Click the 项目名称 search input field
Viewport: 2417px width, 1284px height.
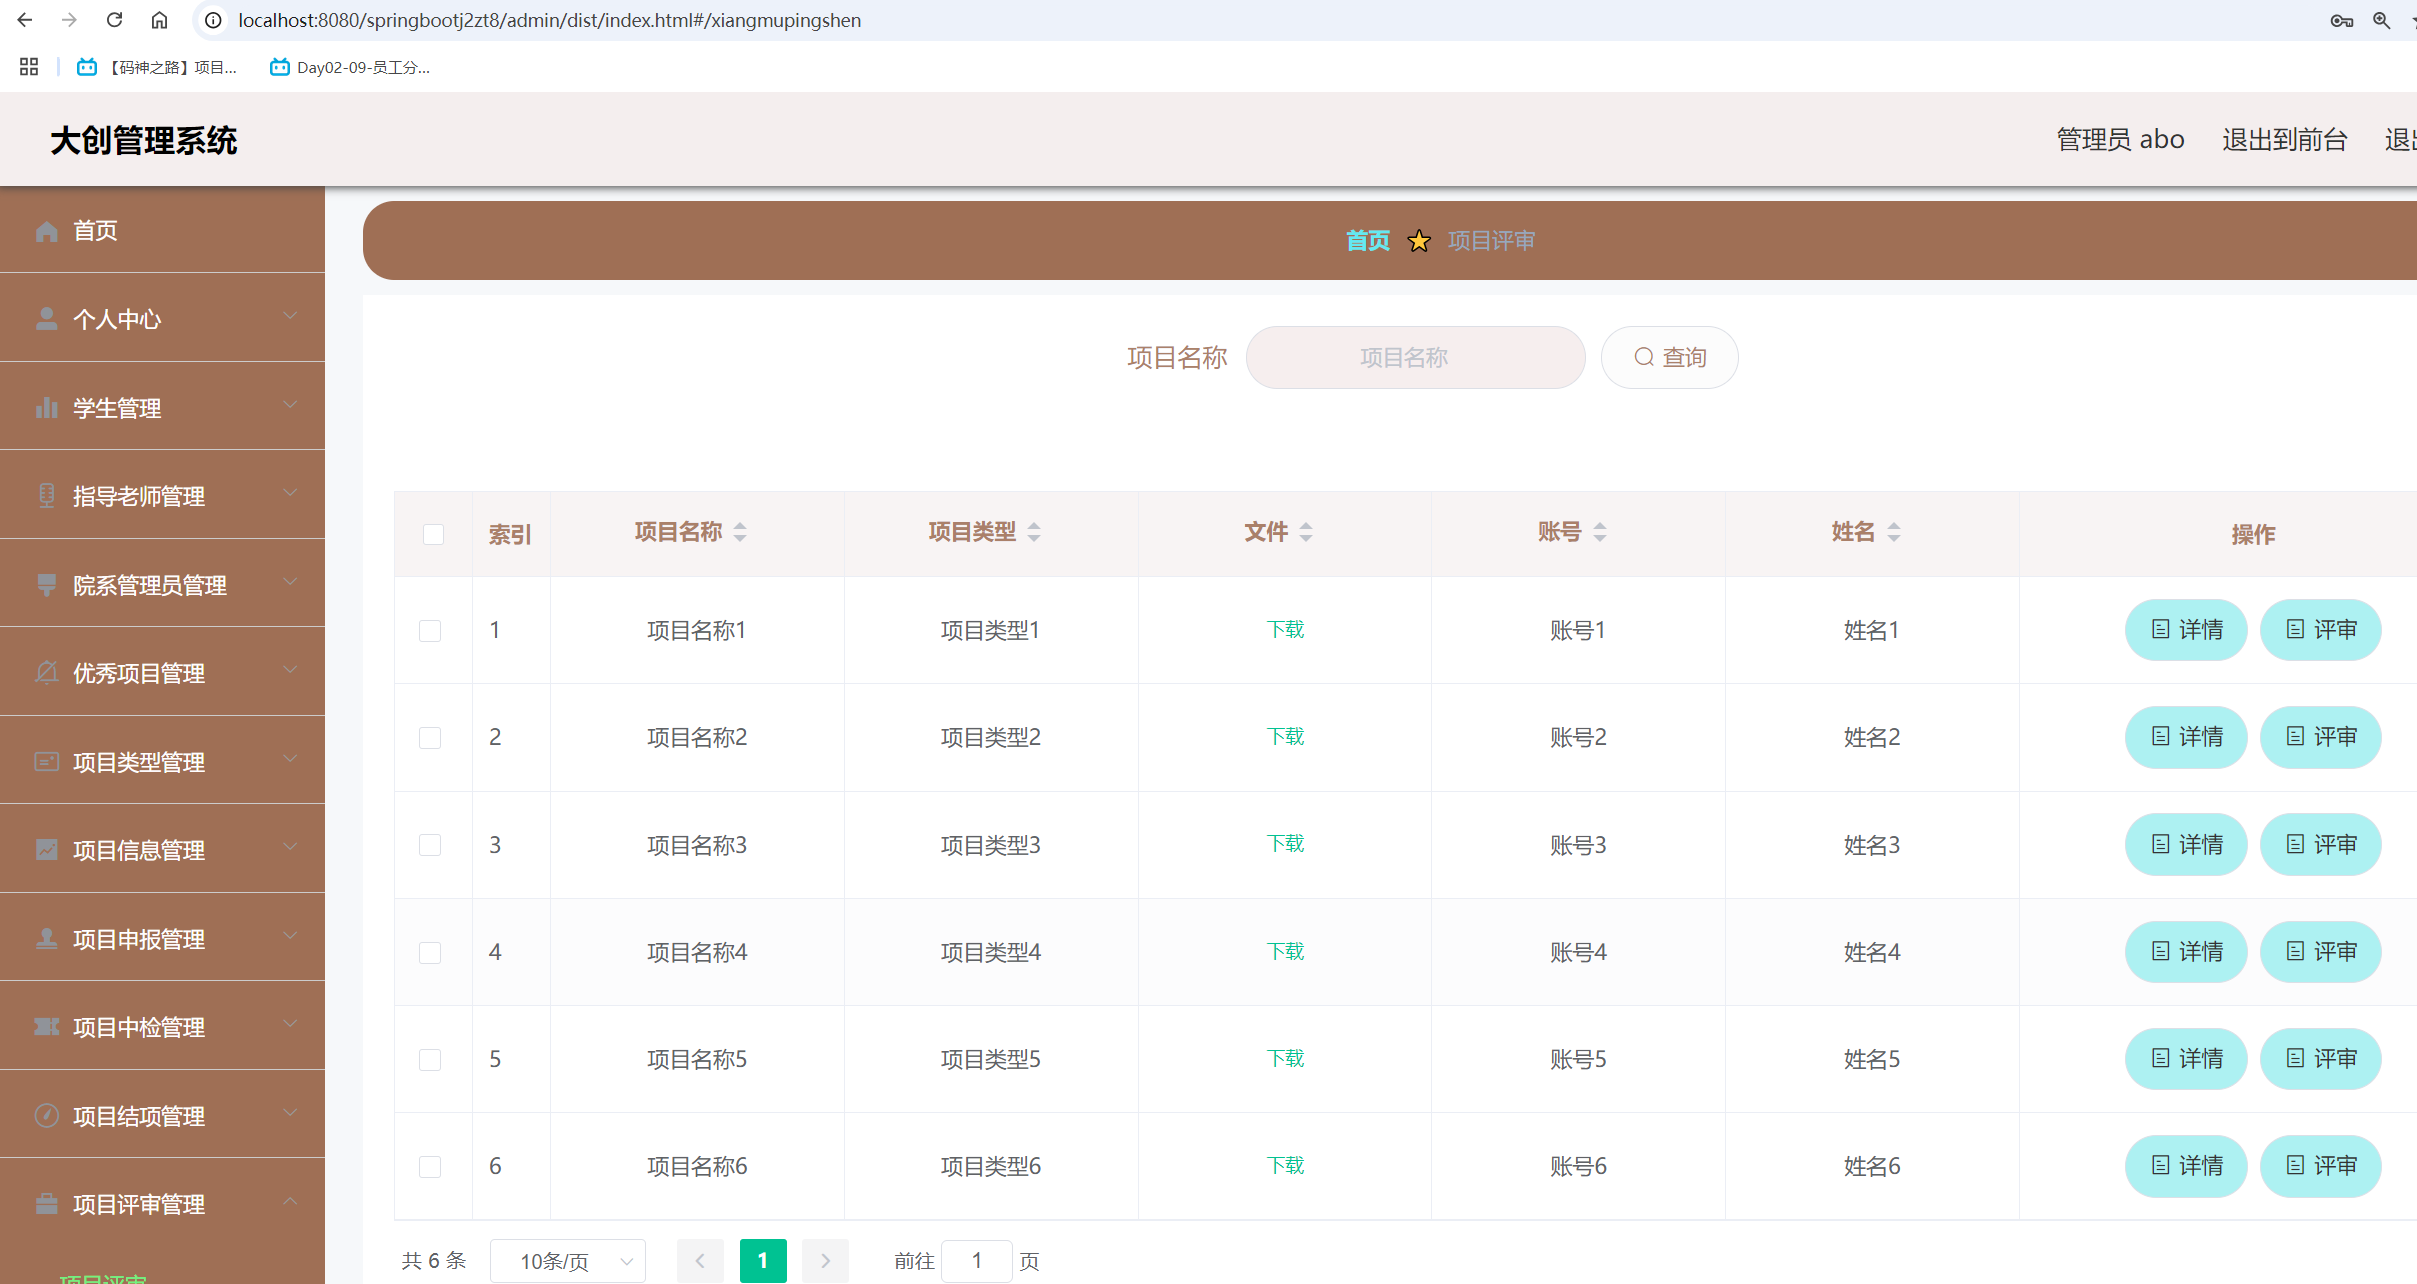click(1415, 357)
